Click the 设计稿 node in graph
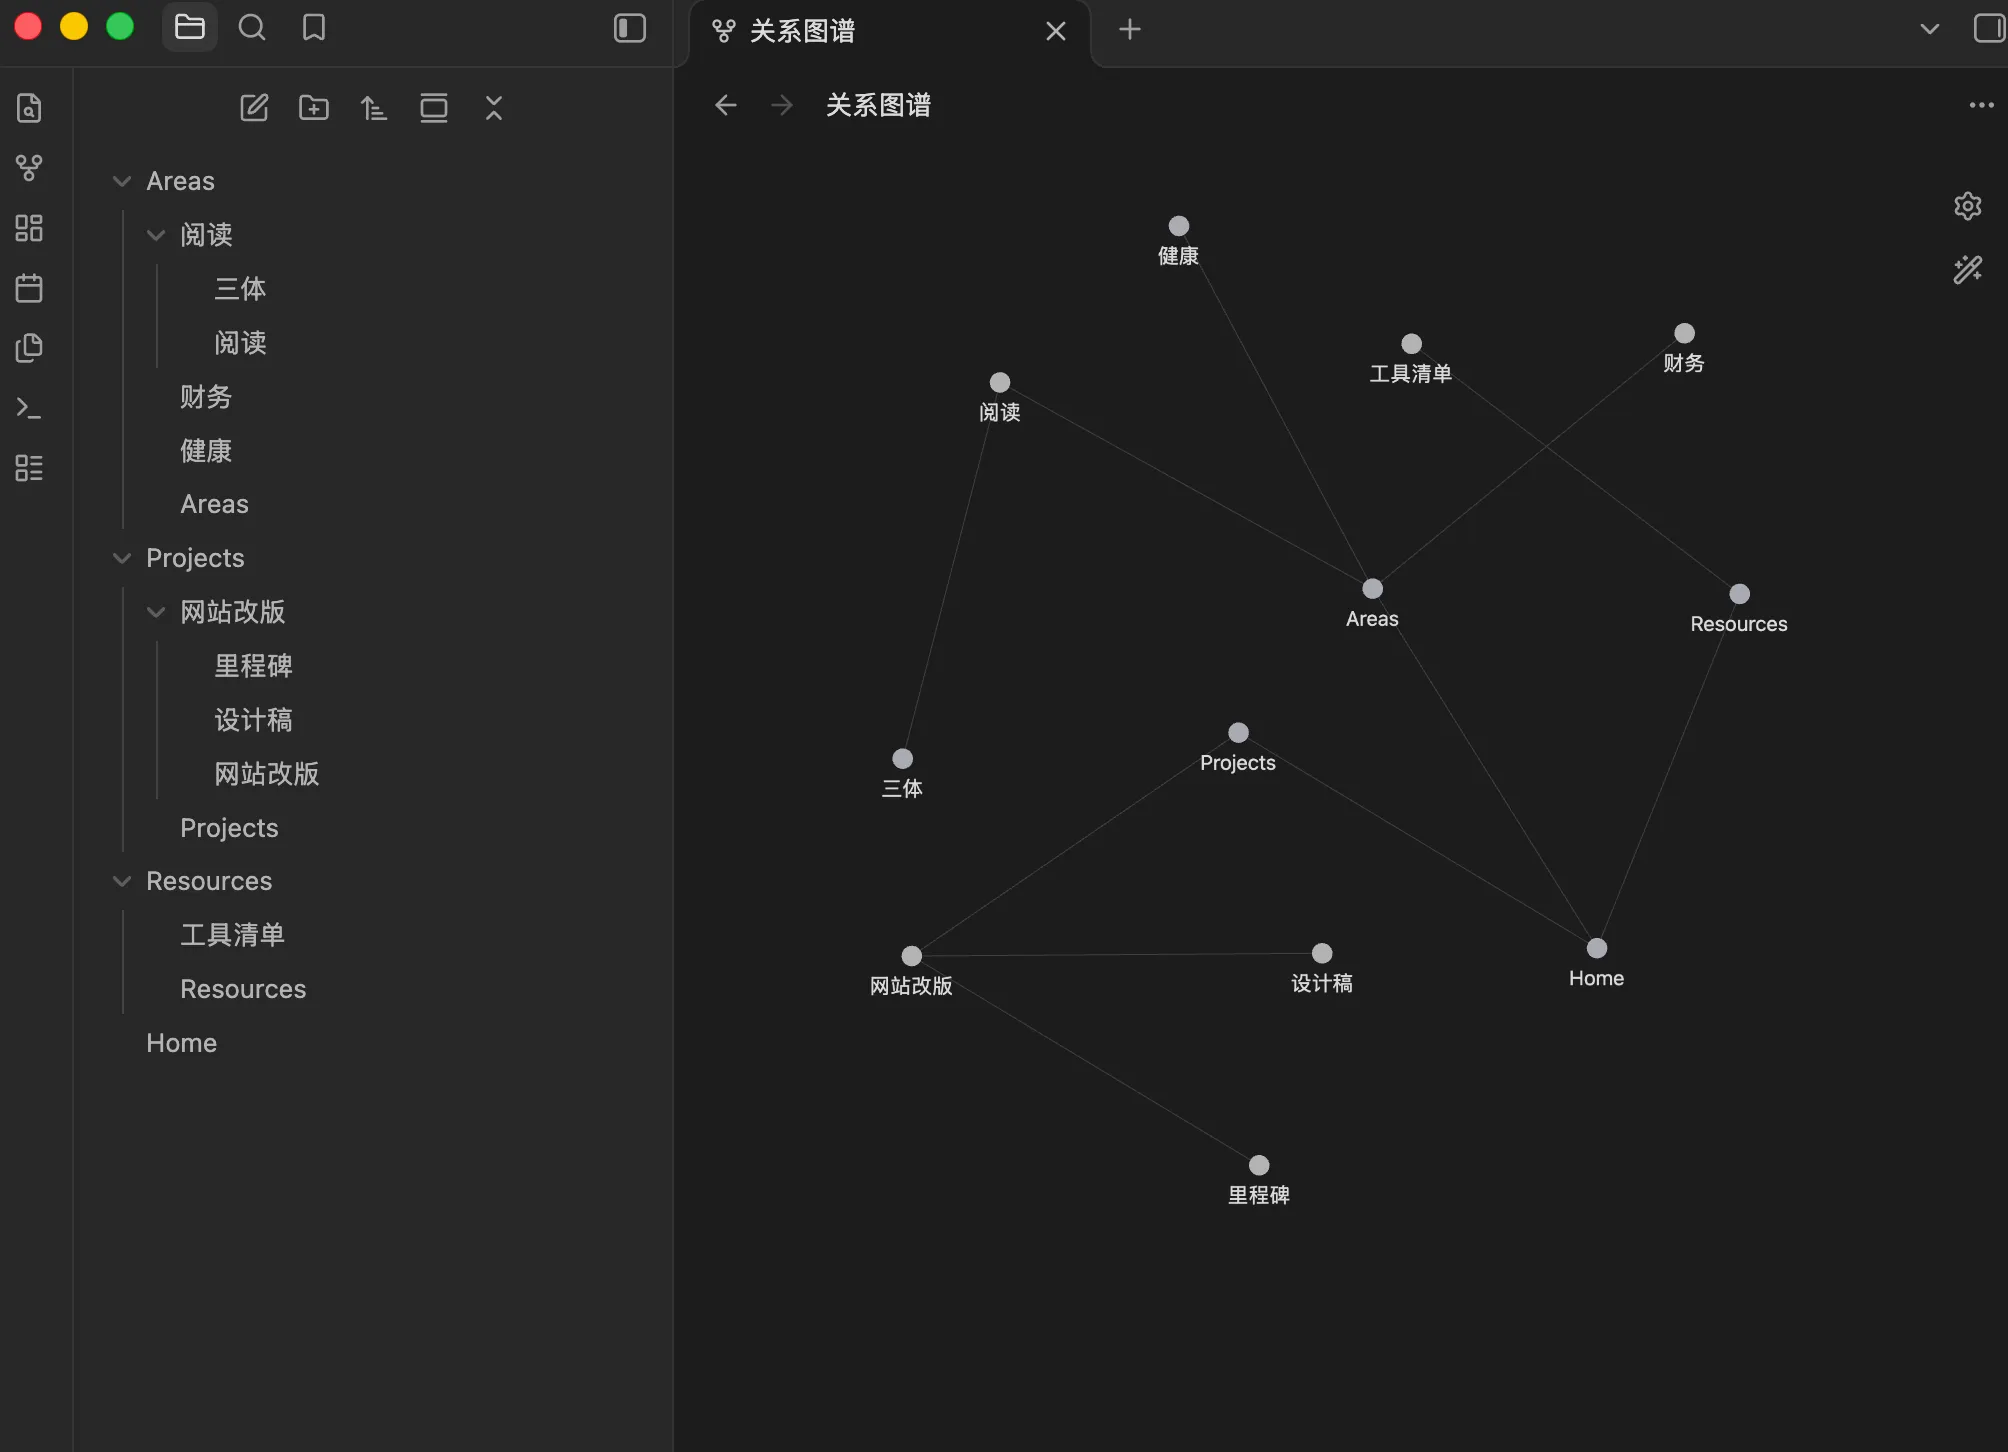 [1322, 953]
